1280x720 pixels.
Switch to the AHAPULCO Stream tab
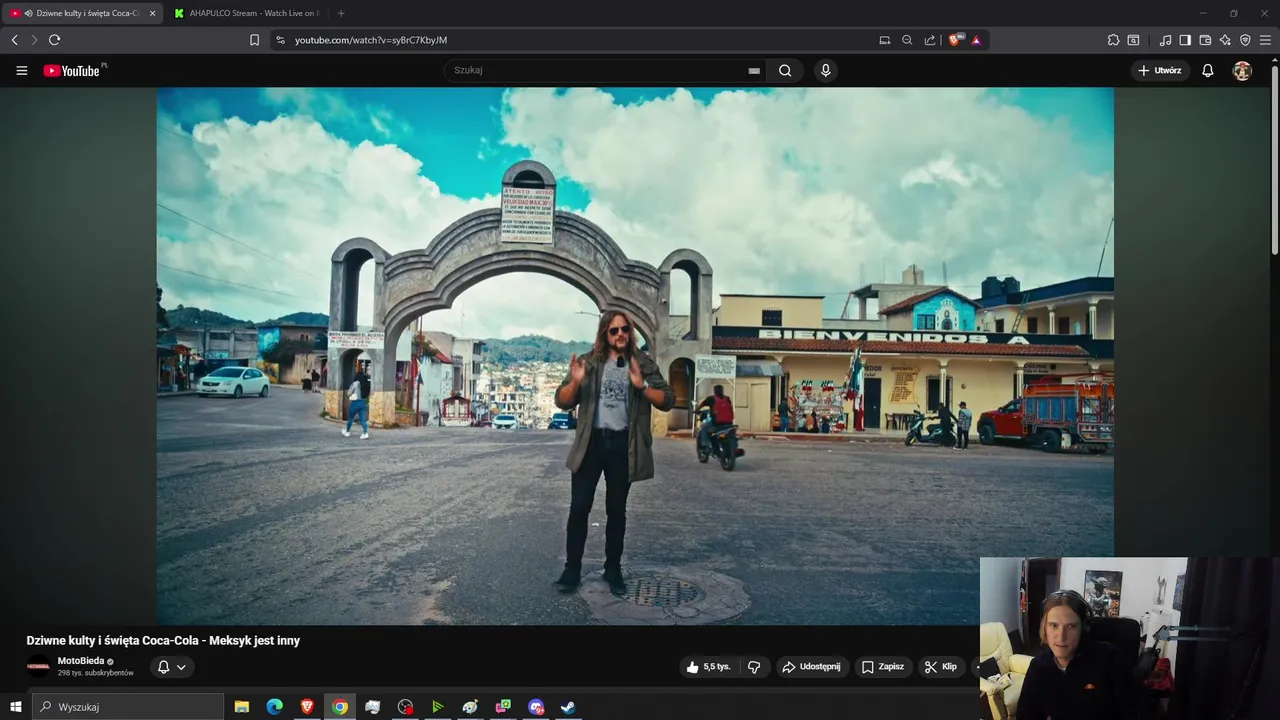pyautogui.click(x=250, y=13)
